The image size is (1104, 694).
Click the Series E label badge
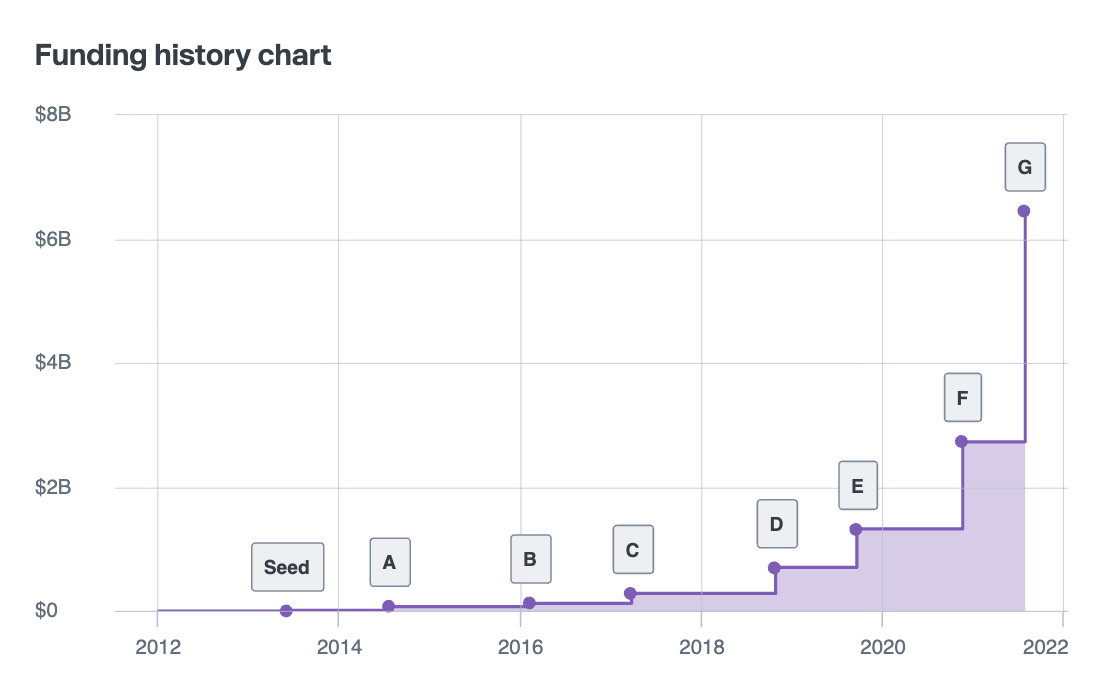pos(857,486)
